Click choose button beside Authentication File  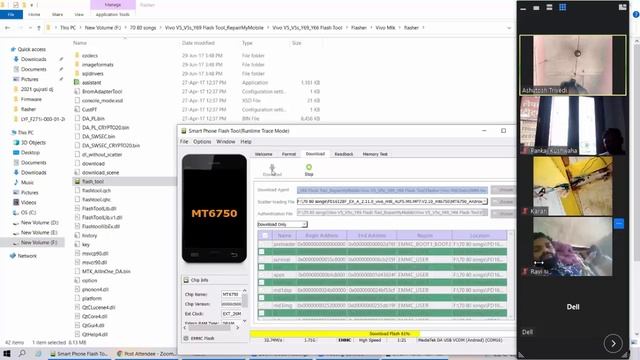click(x=503, y=213)
